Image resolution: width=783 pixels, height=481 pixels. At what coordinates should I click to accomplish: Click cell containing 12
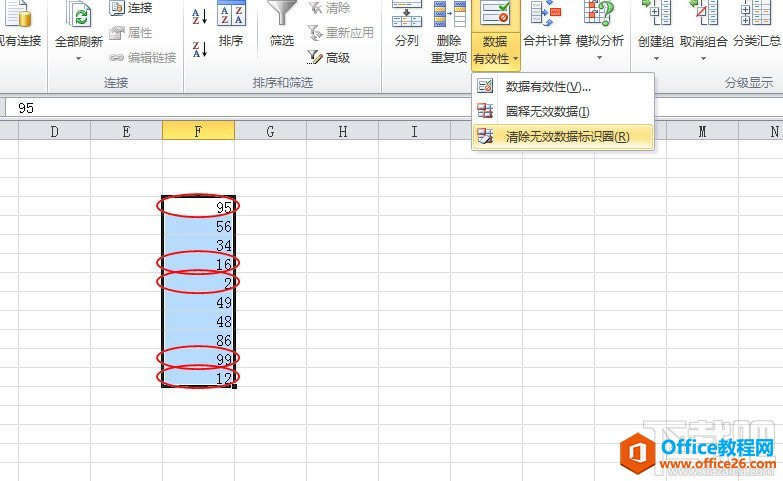[198, 378]
